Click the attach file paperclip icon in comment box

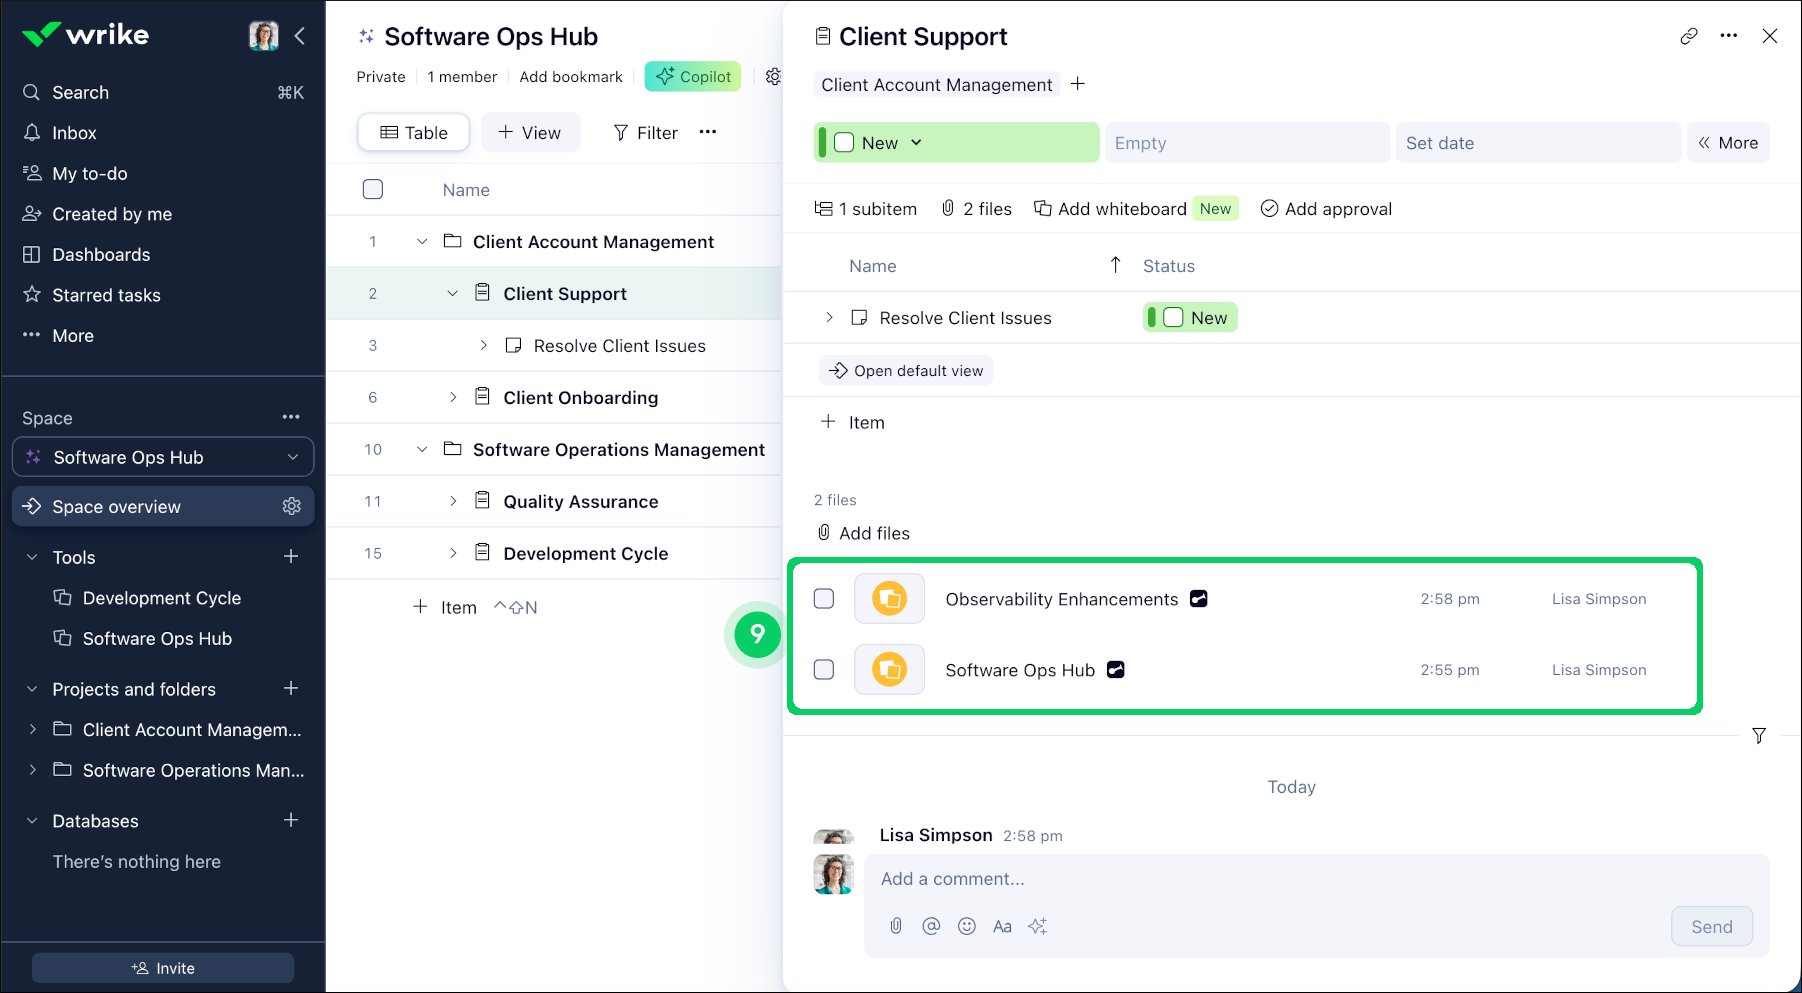click(896, 926)
